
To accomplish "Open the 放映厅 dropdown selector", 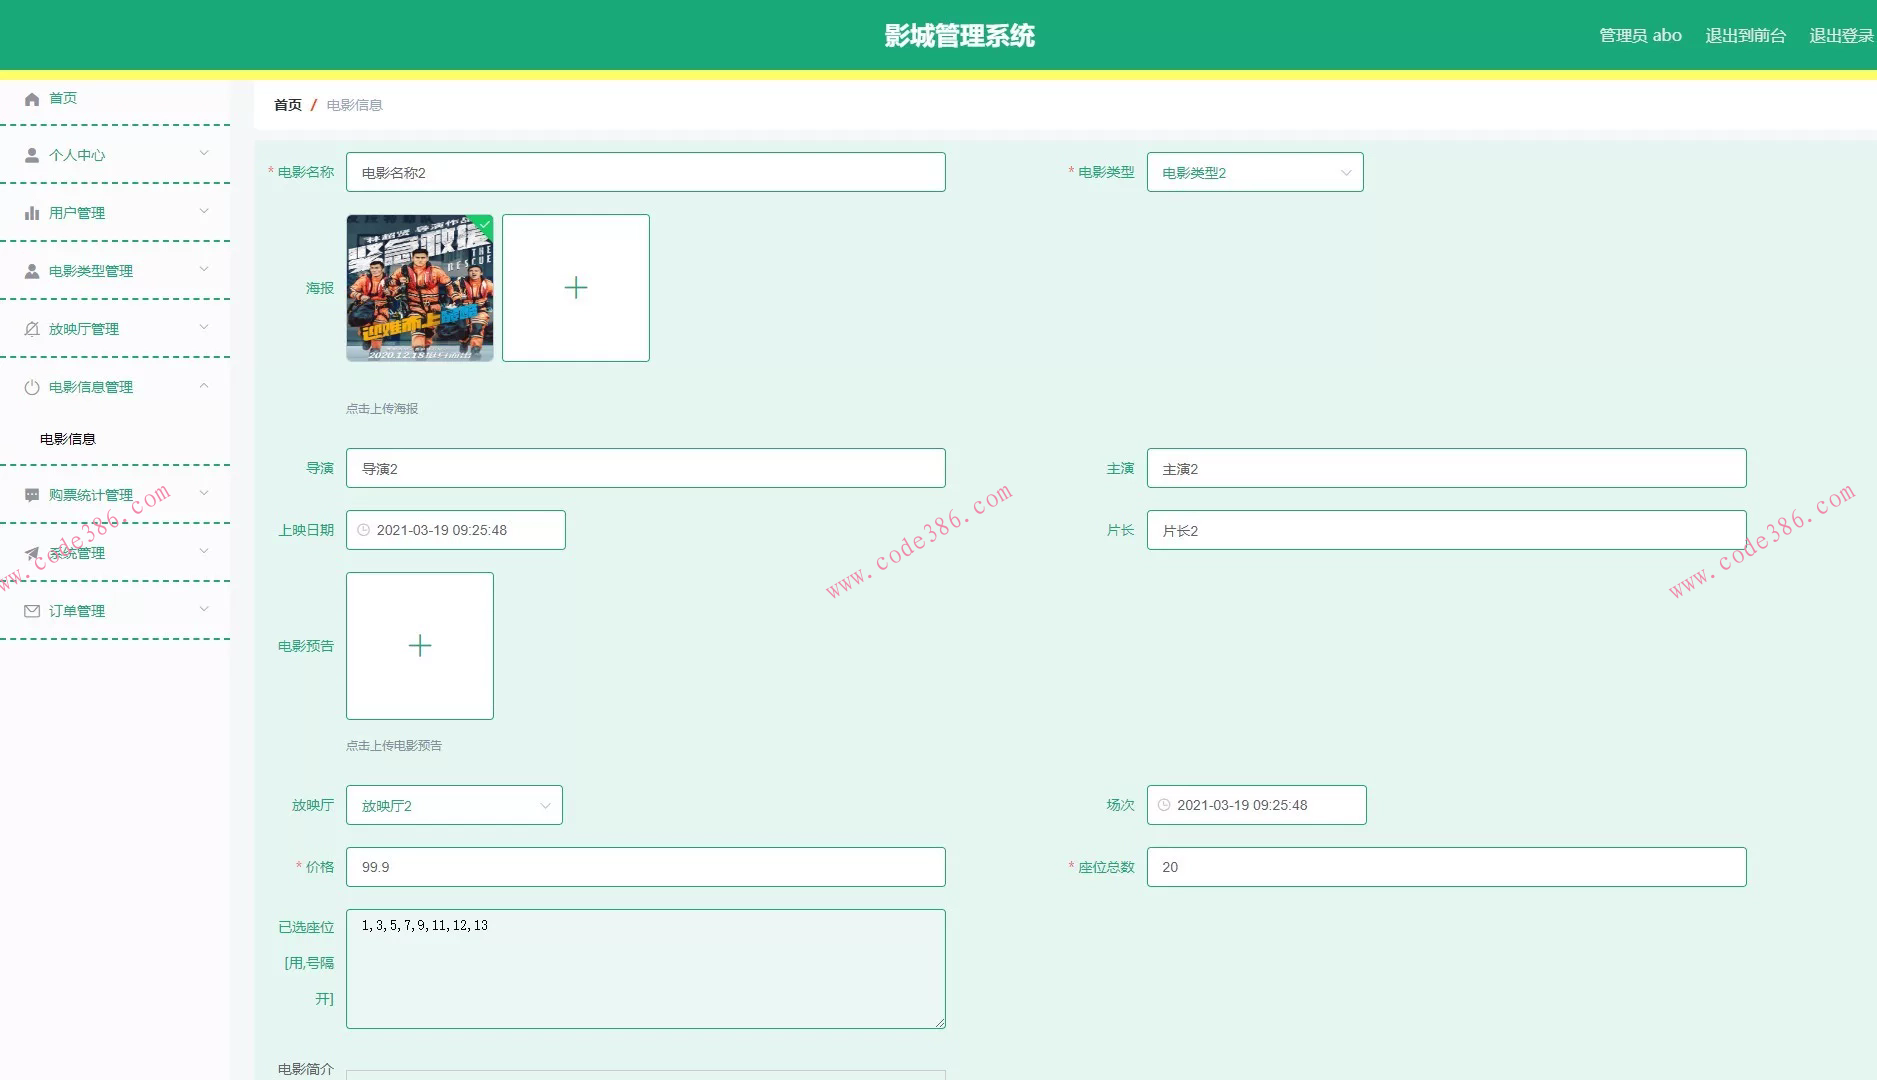I will 454,806.
